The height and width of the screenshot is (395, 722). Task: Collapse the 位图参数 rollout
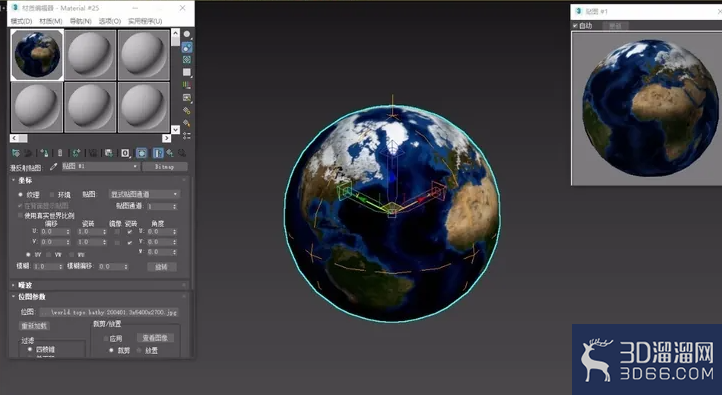(31, 297)
